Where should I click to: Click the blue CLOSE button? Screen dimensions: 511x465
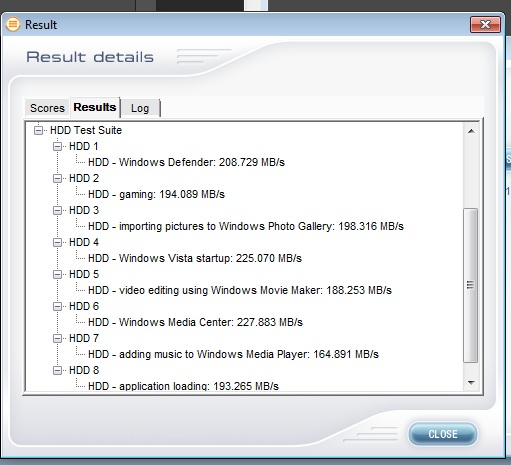(443, 434)
